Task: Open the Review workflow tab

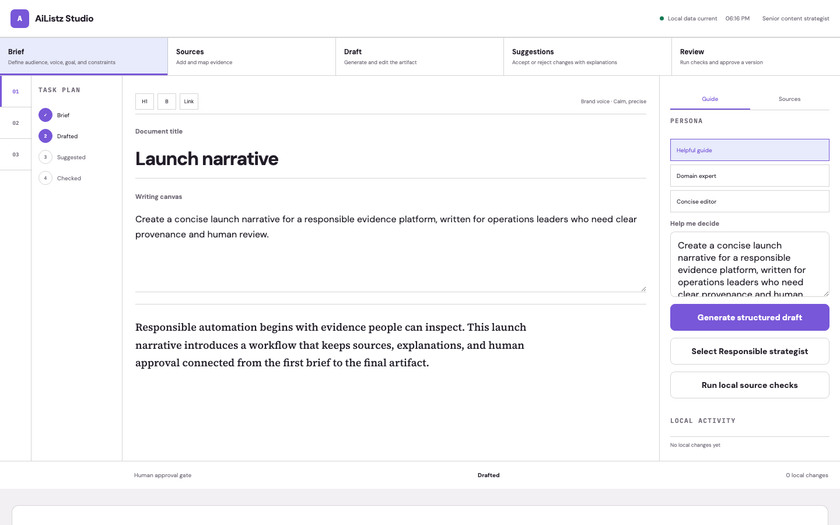Action: (755, 56)
